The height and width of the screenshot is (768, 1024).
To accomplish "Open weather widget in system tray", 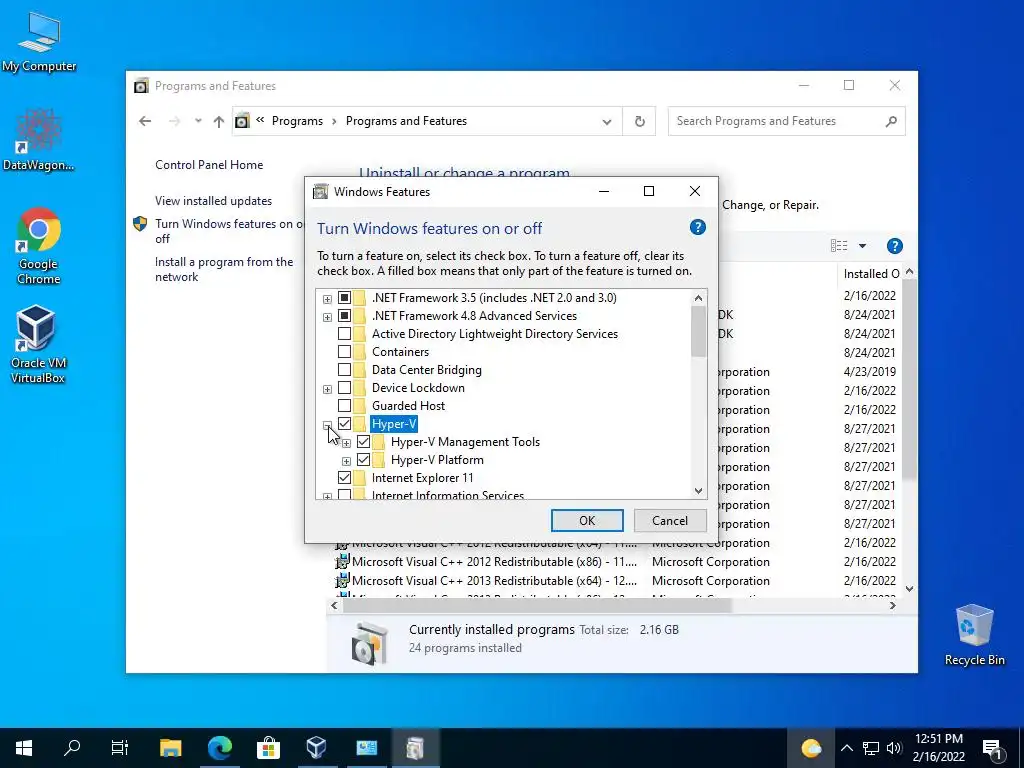I will tap(810, 748).
